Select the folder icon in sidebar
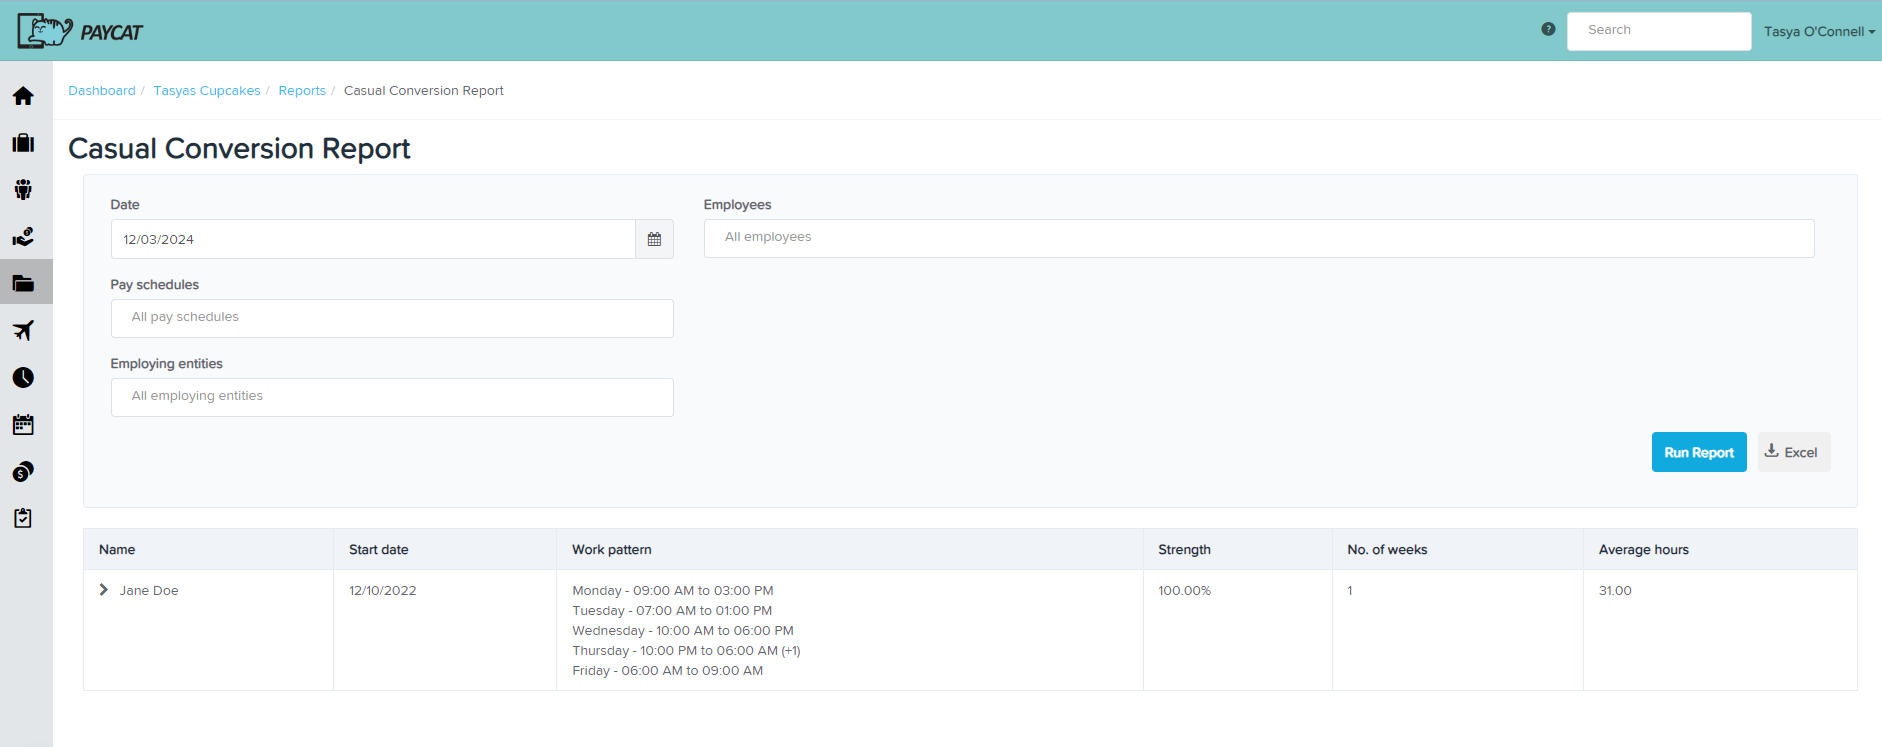1882x747 pixels. coord(23,284)
